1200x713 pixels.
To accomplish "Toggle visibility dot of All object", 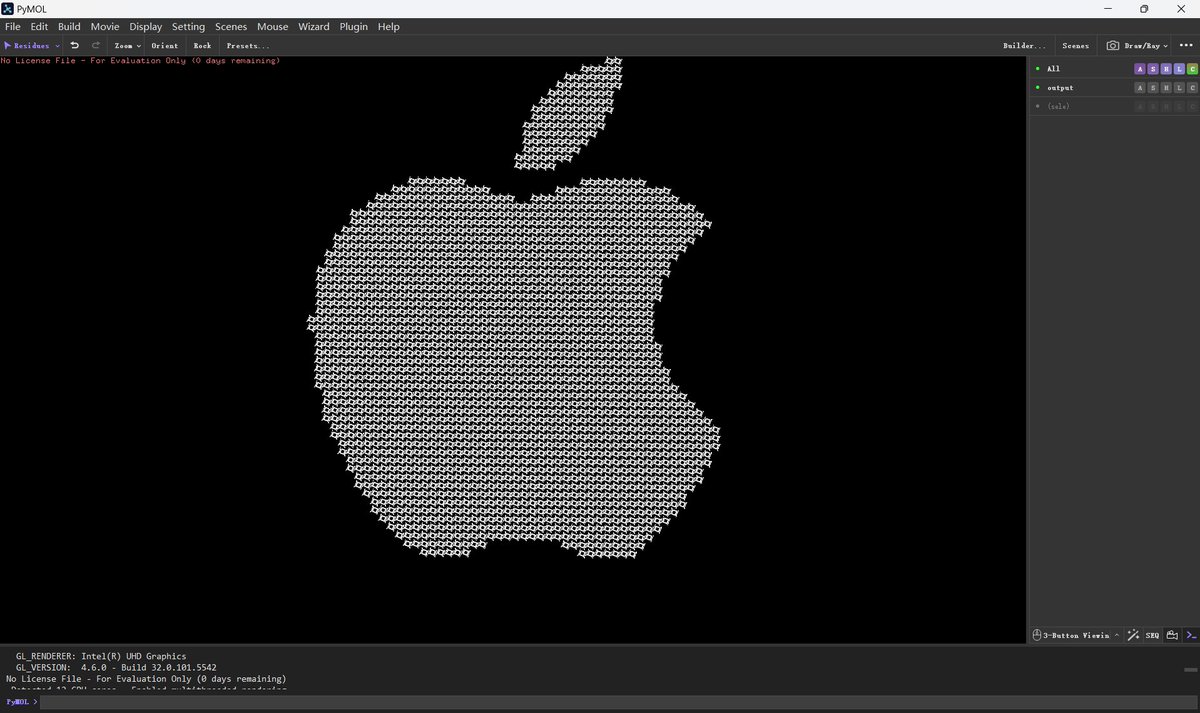I will pos(1038,69).
